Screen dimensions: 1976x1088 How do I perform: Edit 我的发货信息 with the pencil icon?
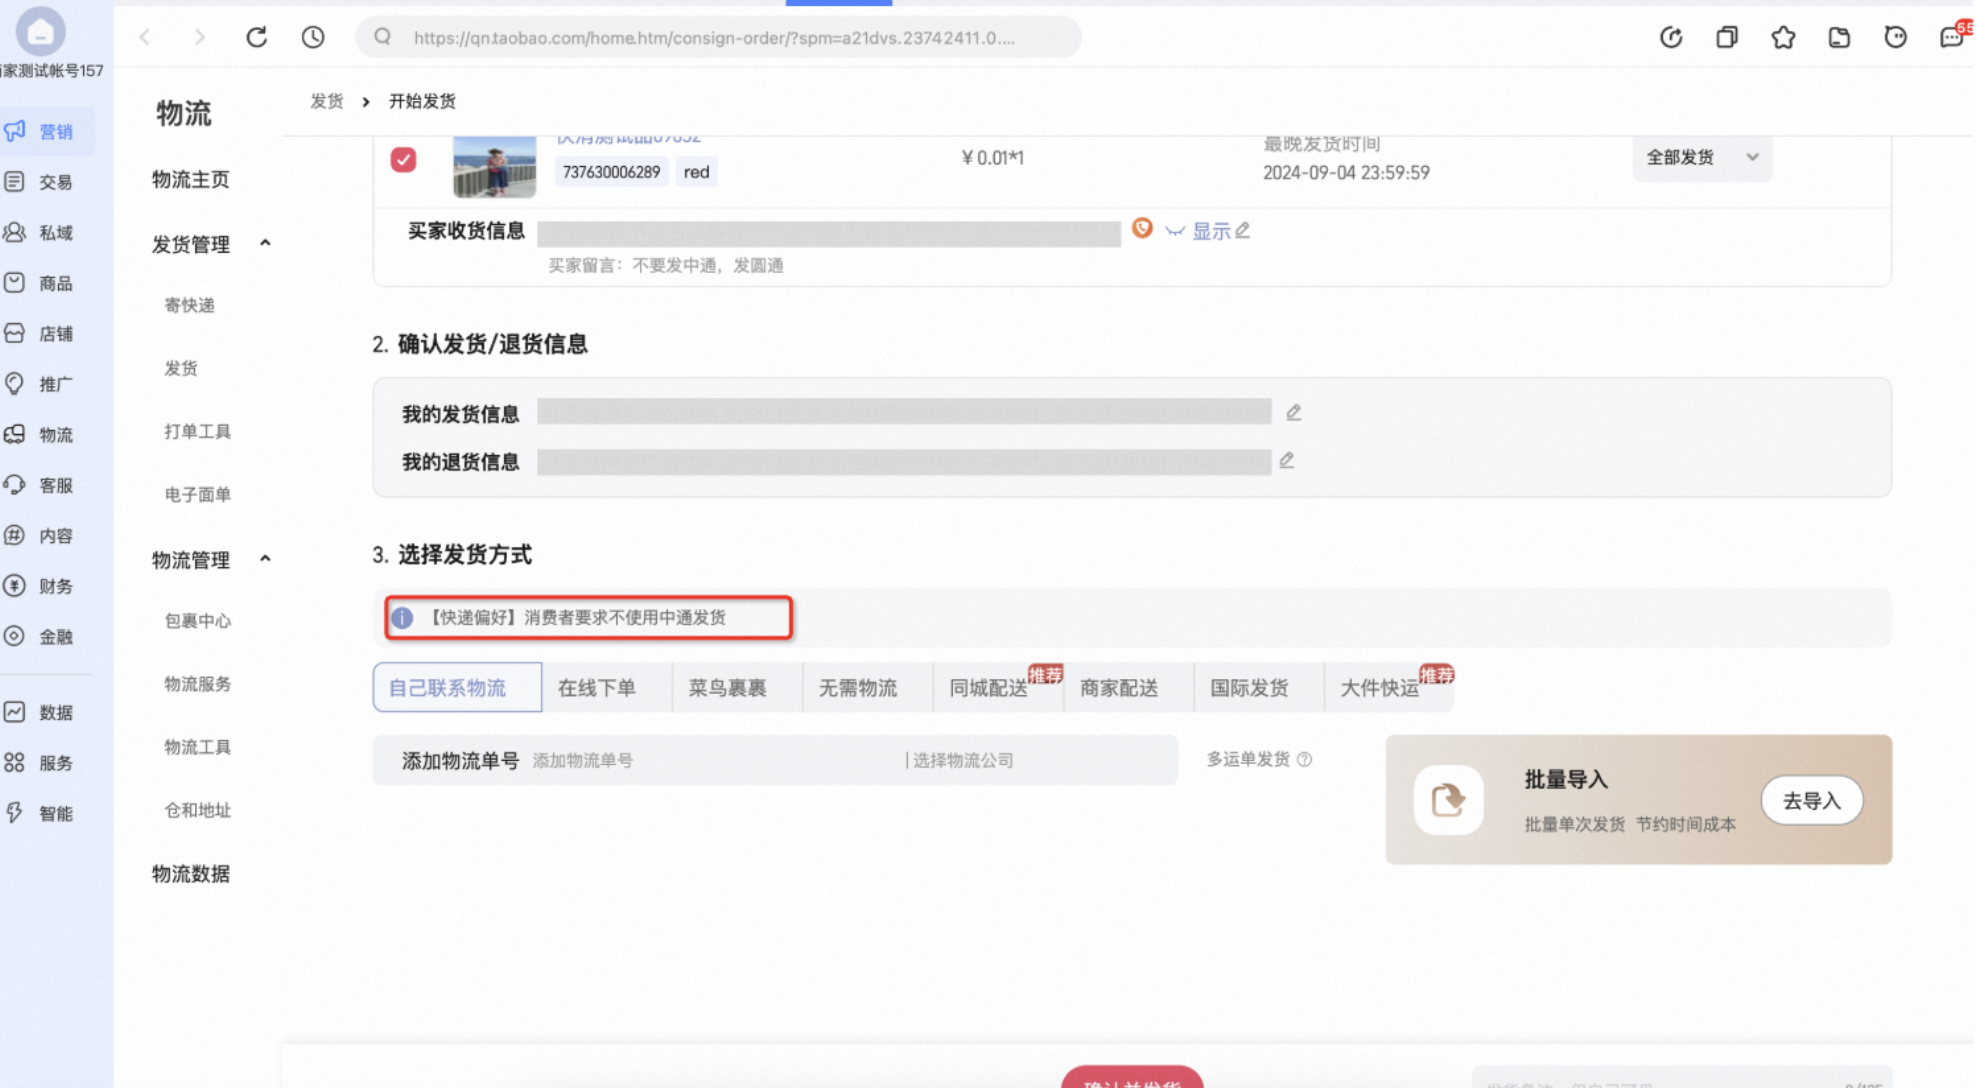pos(1293,412)
